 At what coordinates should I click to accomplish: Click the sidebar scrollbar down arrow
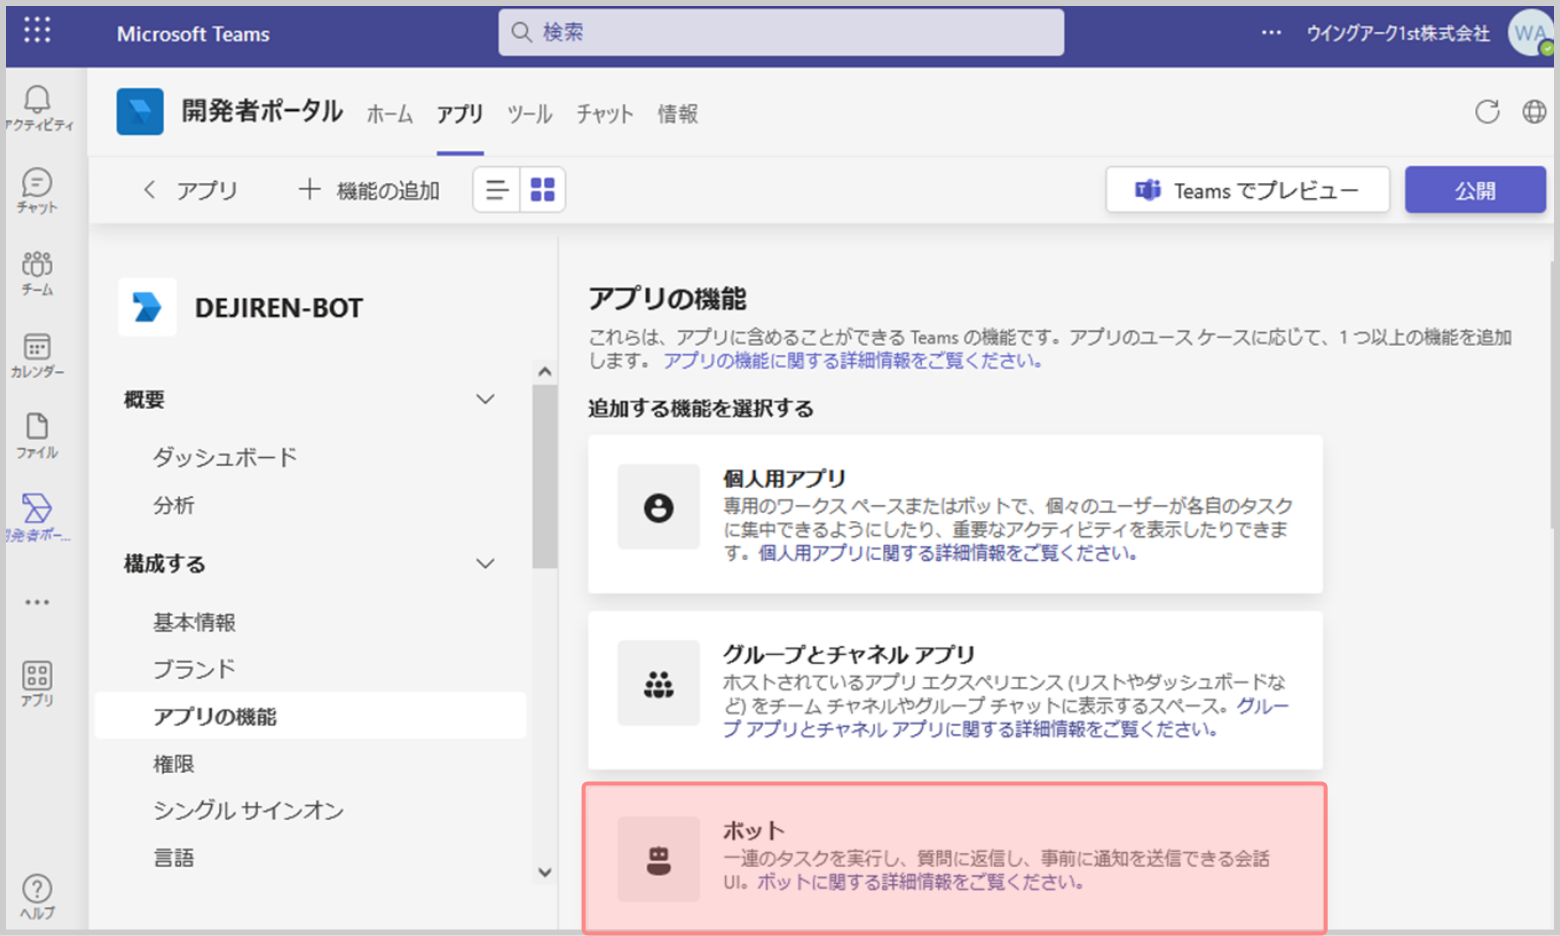544,872
